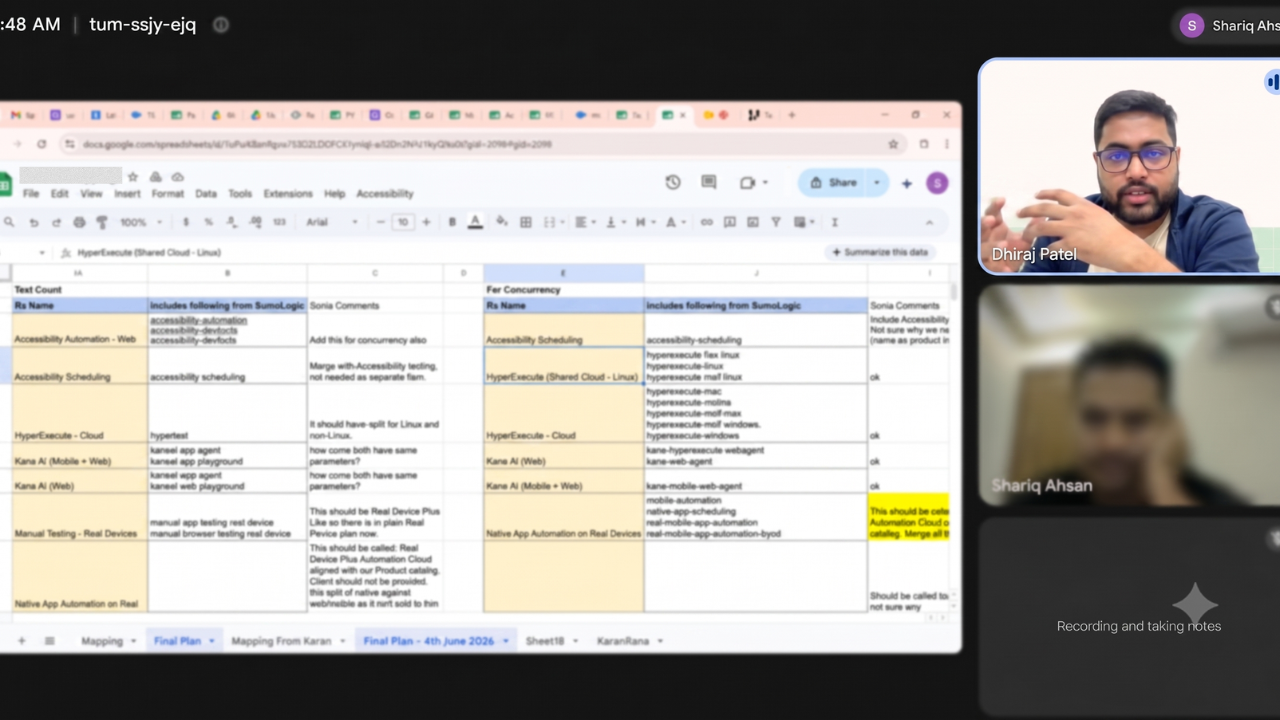Viewport: 1280px width, 720px height.
Task: Open the text rotation dropdown
Action: click(x=676, y=222)
